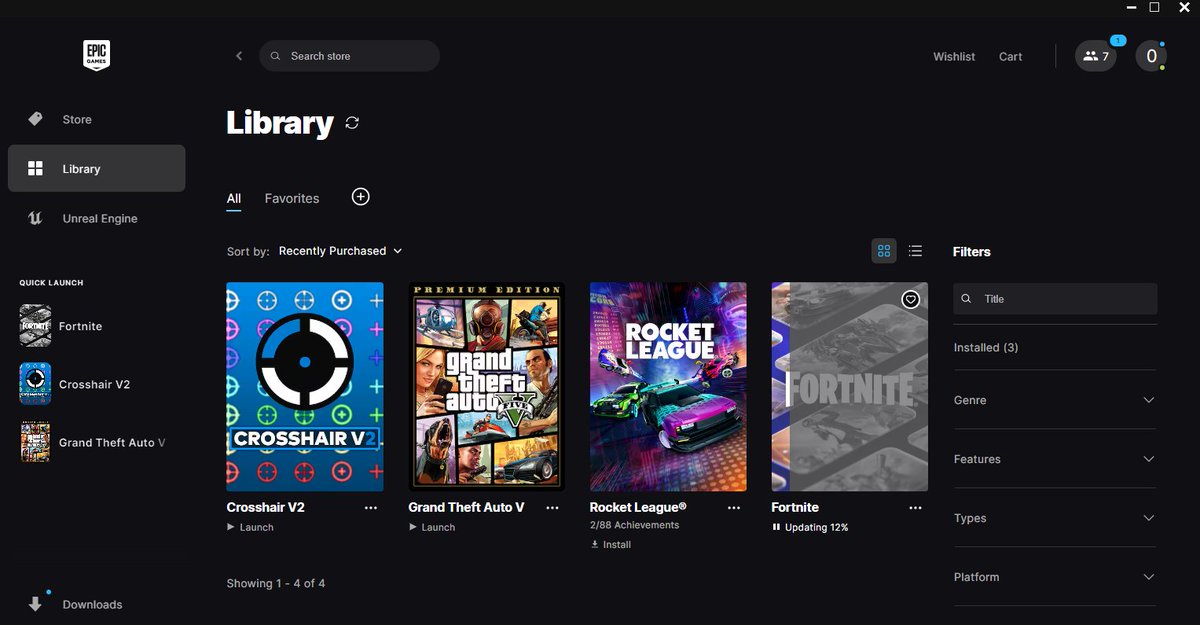Viewport: 1200px width, 625px height.
Task: Click the Grand Theft Auto V Quick Launch icon
Action: click(x=35, y=442)
